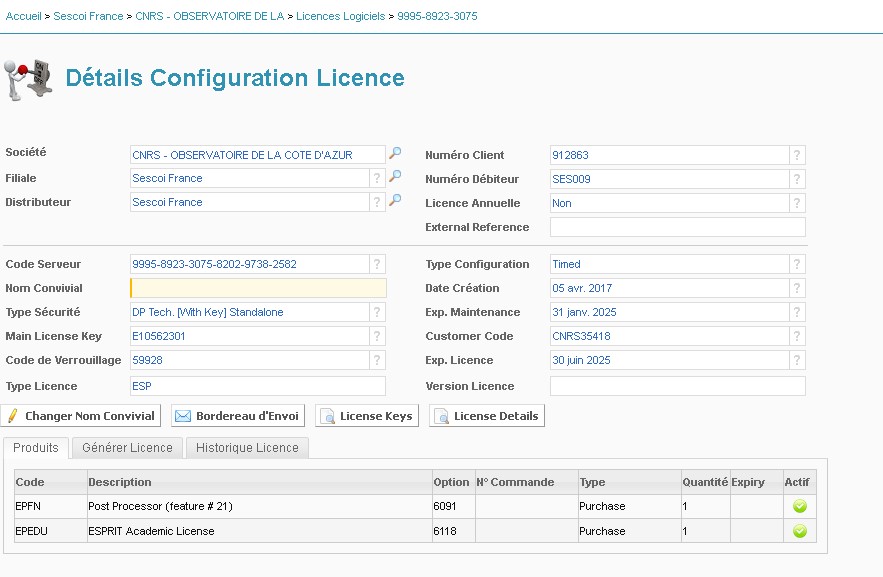
Task: Click the External Reference input field
Action: [x=677, y=227]
